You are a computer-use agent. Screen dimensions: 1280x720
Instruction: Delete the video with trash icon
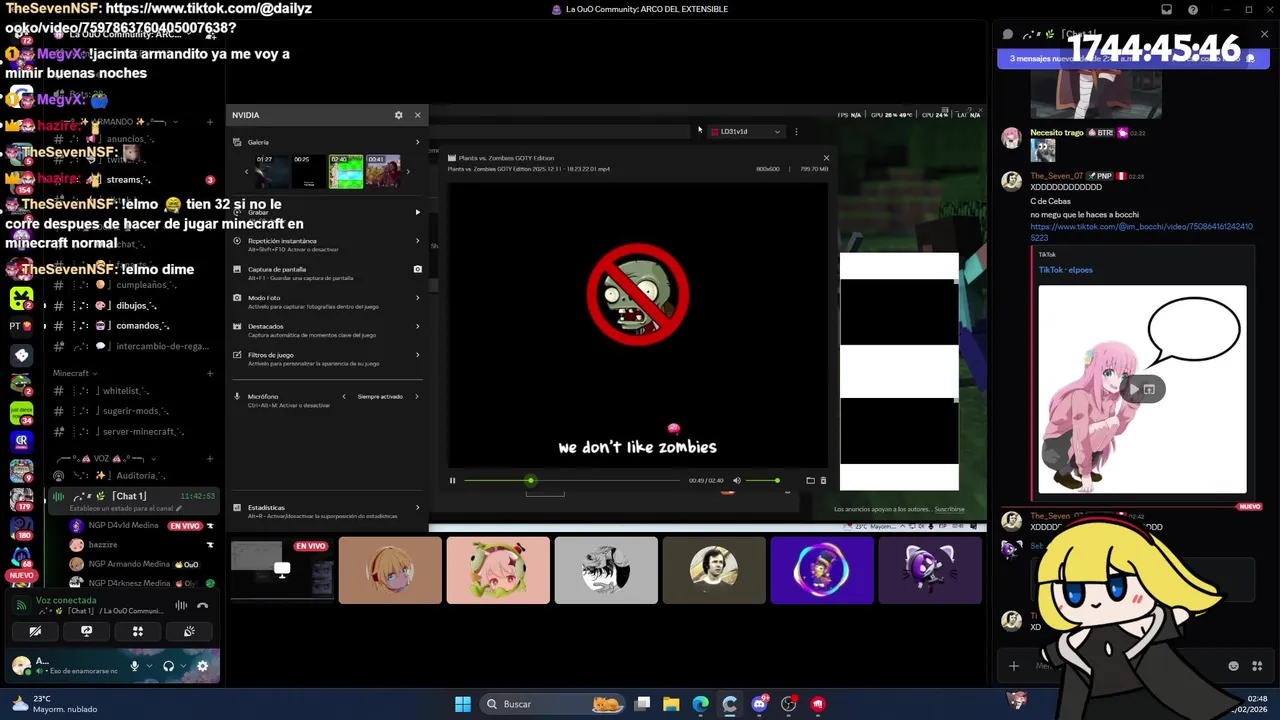(823, 481)
